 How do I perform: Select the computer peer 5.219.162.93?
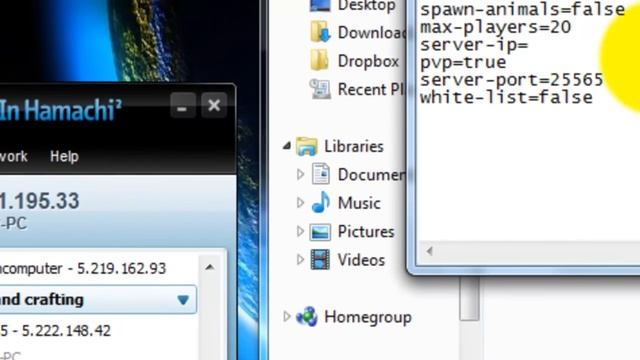coord(83,269)
